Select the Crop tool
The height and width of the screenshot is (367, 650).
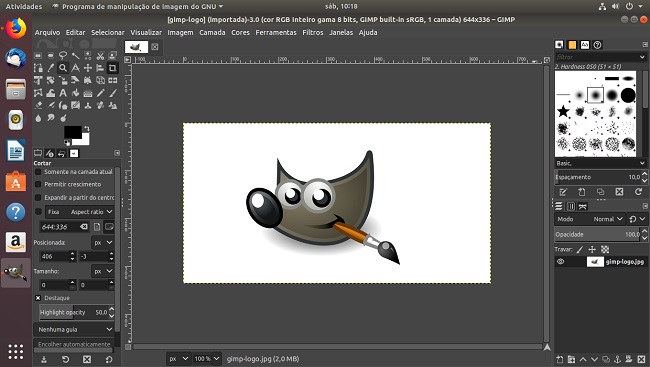click(x=113, y=68)
